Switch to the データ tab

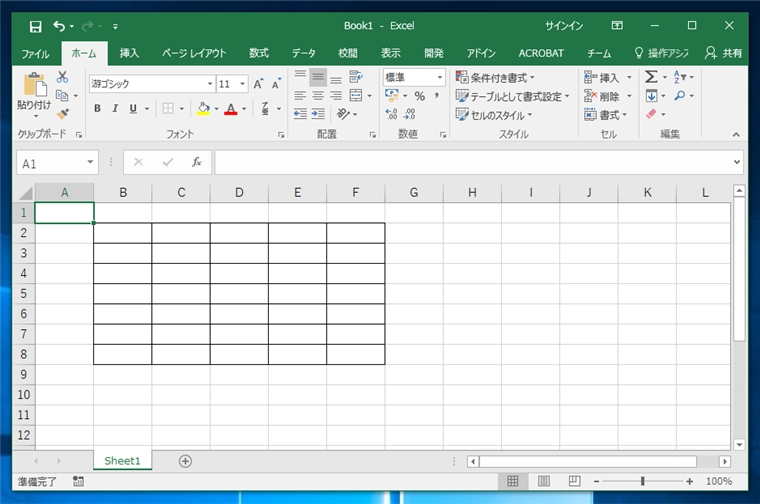(303, 53)
